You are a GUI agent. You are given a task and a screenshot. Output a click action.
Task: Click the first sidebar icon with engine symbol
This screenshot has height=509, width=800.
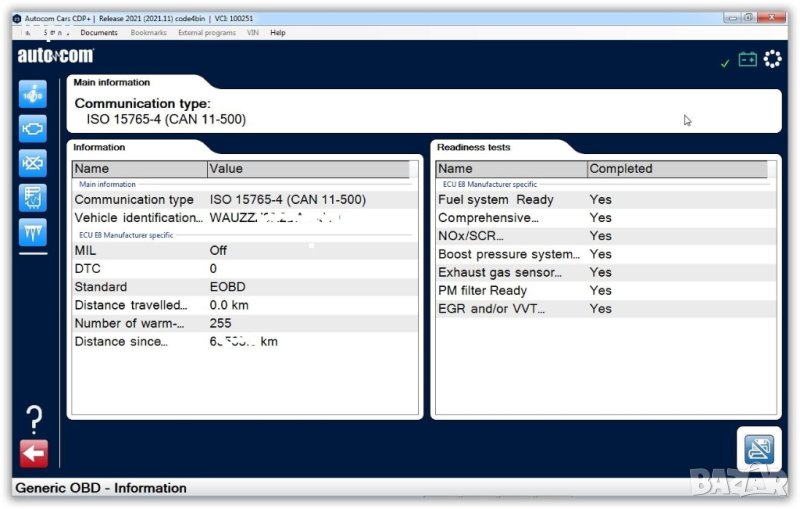(x=33, y=95)
